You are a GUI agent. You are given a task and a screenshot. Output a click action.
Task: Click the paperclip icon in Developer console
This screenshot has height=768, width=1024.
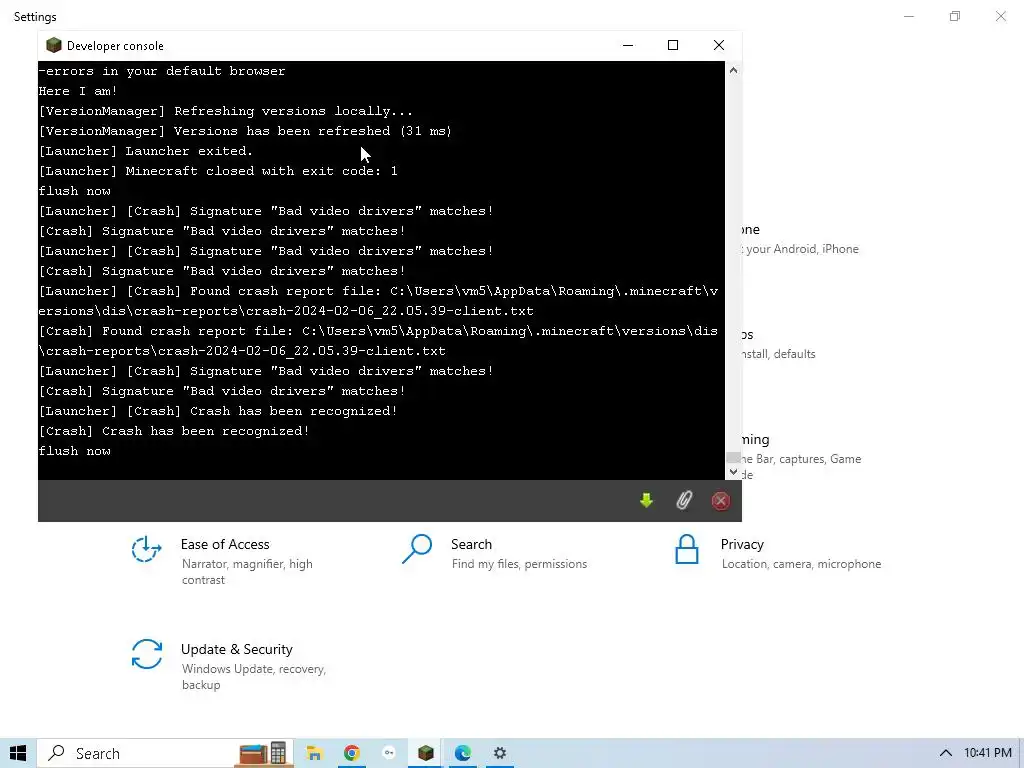[684, 501]
